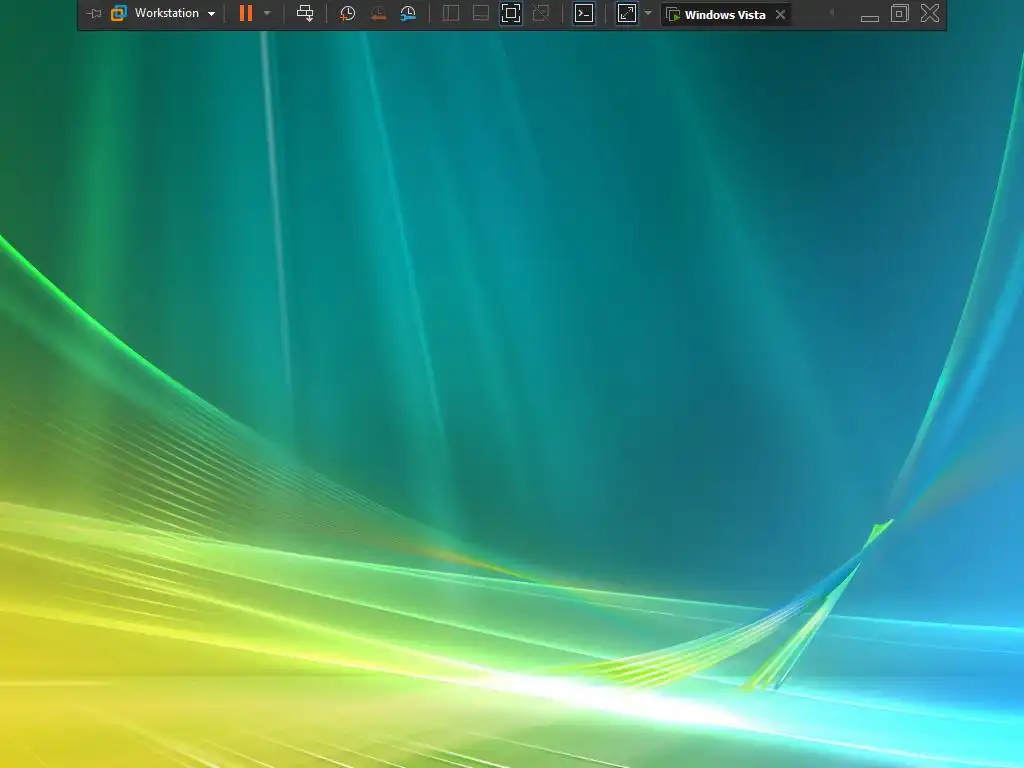The width and height of the screenshot is (1024, 768).
Task: Open the power options dropdown next to pause
Action: pos(267,13)
